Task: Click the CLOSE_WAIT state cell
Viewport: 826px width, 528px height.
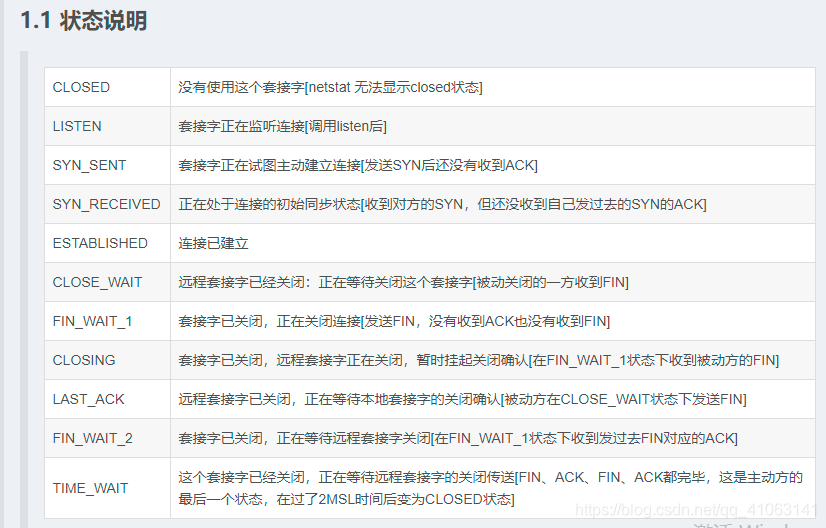Action: [107, 282]
